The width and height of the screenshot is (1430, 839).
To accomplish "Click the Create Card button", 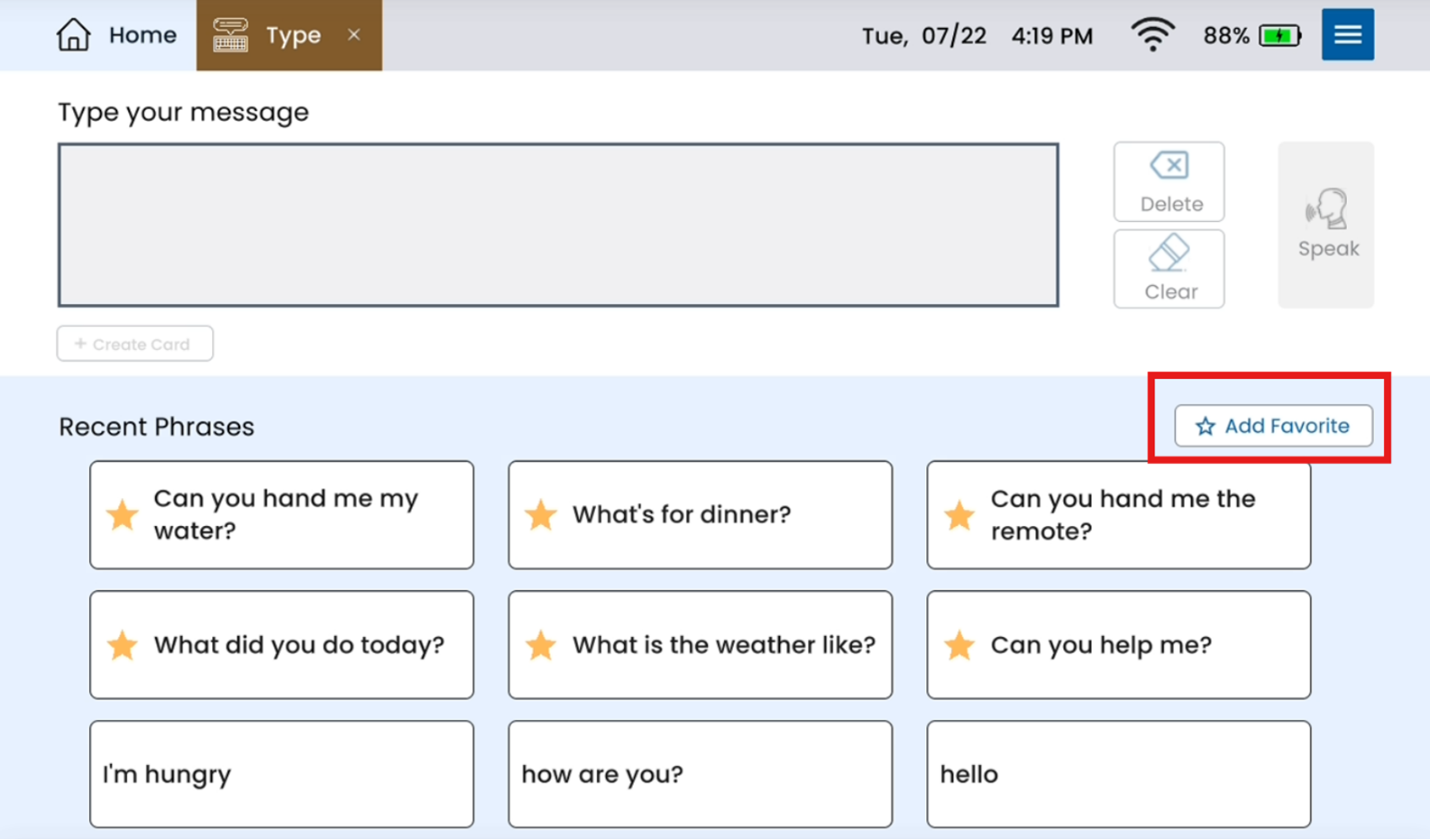I will click(x=135, y=344).
